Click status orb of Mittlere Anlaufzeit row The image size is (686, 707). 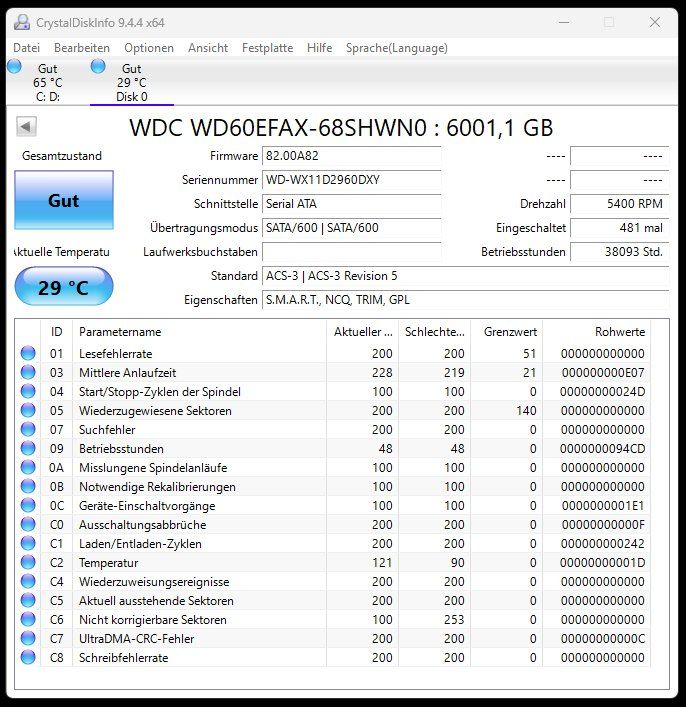tap(28, 372)
